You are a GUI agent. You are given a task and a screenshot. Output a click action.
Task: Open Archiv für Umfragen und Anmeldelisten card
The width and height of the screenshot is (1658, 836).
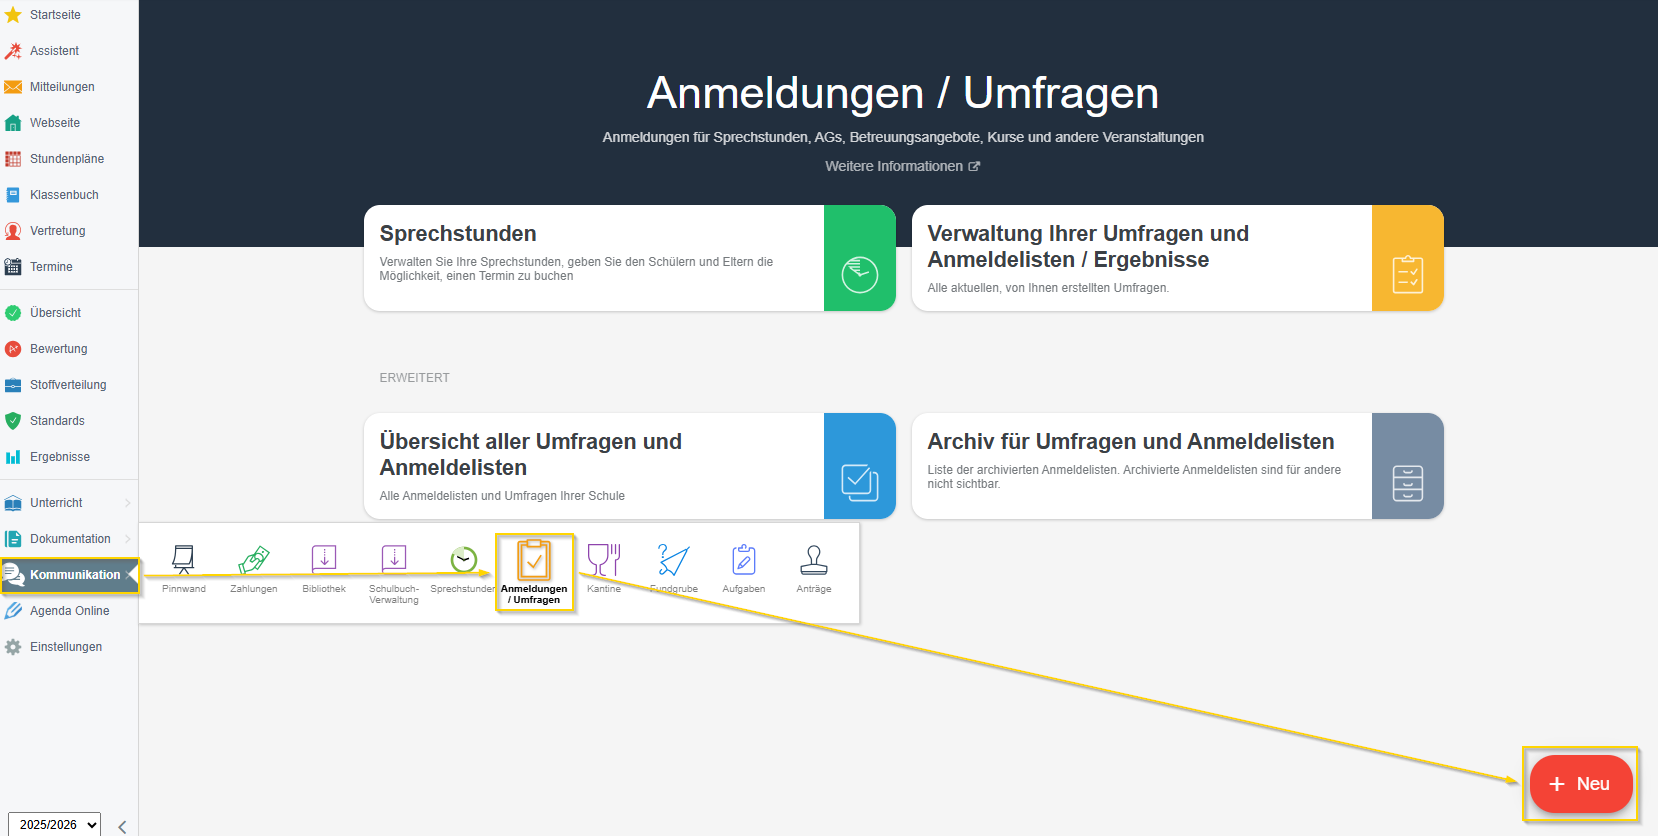(x=1177, y=466)
